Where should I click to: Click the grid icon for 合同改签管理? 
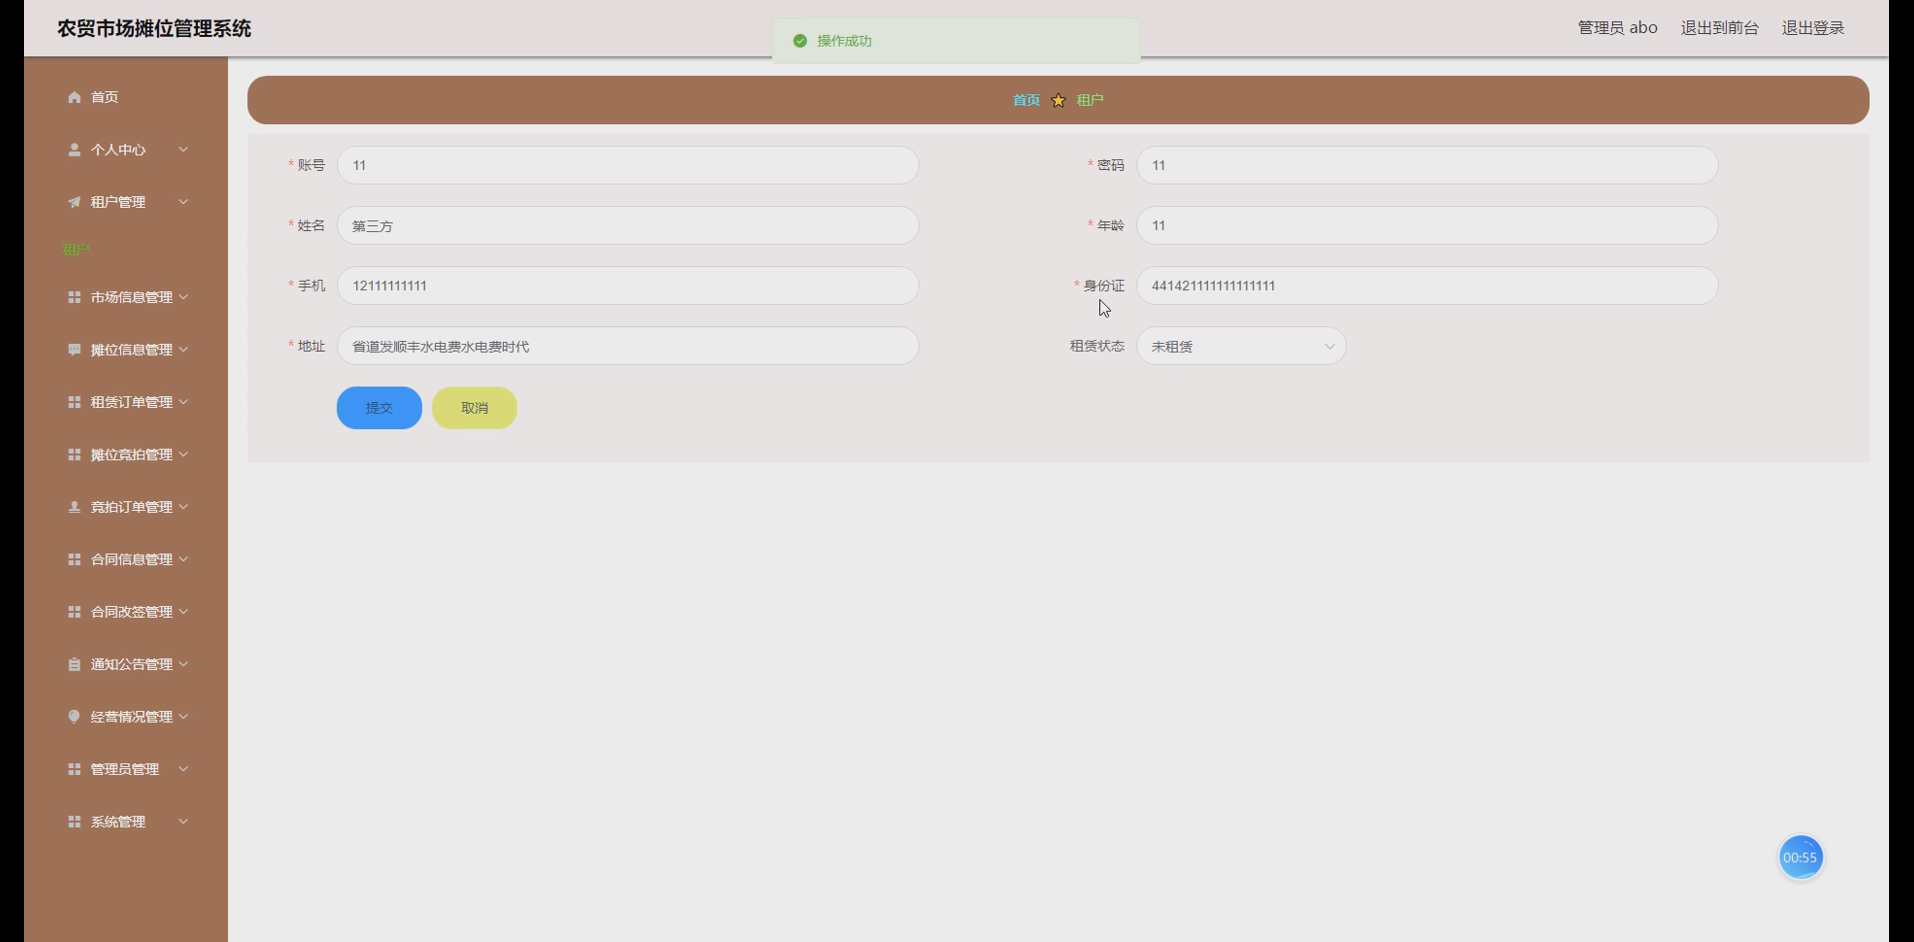click(74, 612)
